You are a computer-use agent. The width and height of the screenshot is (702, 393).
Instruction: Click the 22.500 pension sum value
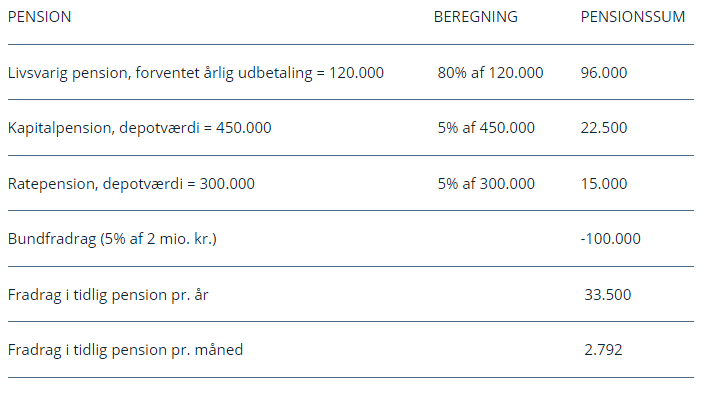tap(604, 128)
